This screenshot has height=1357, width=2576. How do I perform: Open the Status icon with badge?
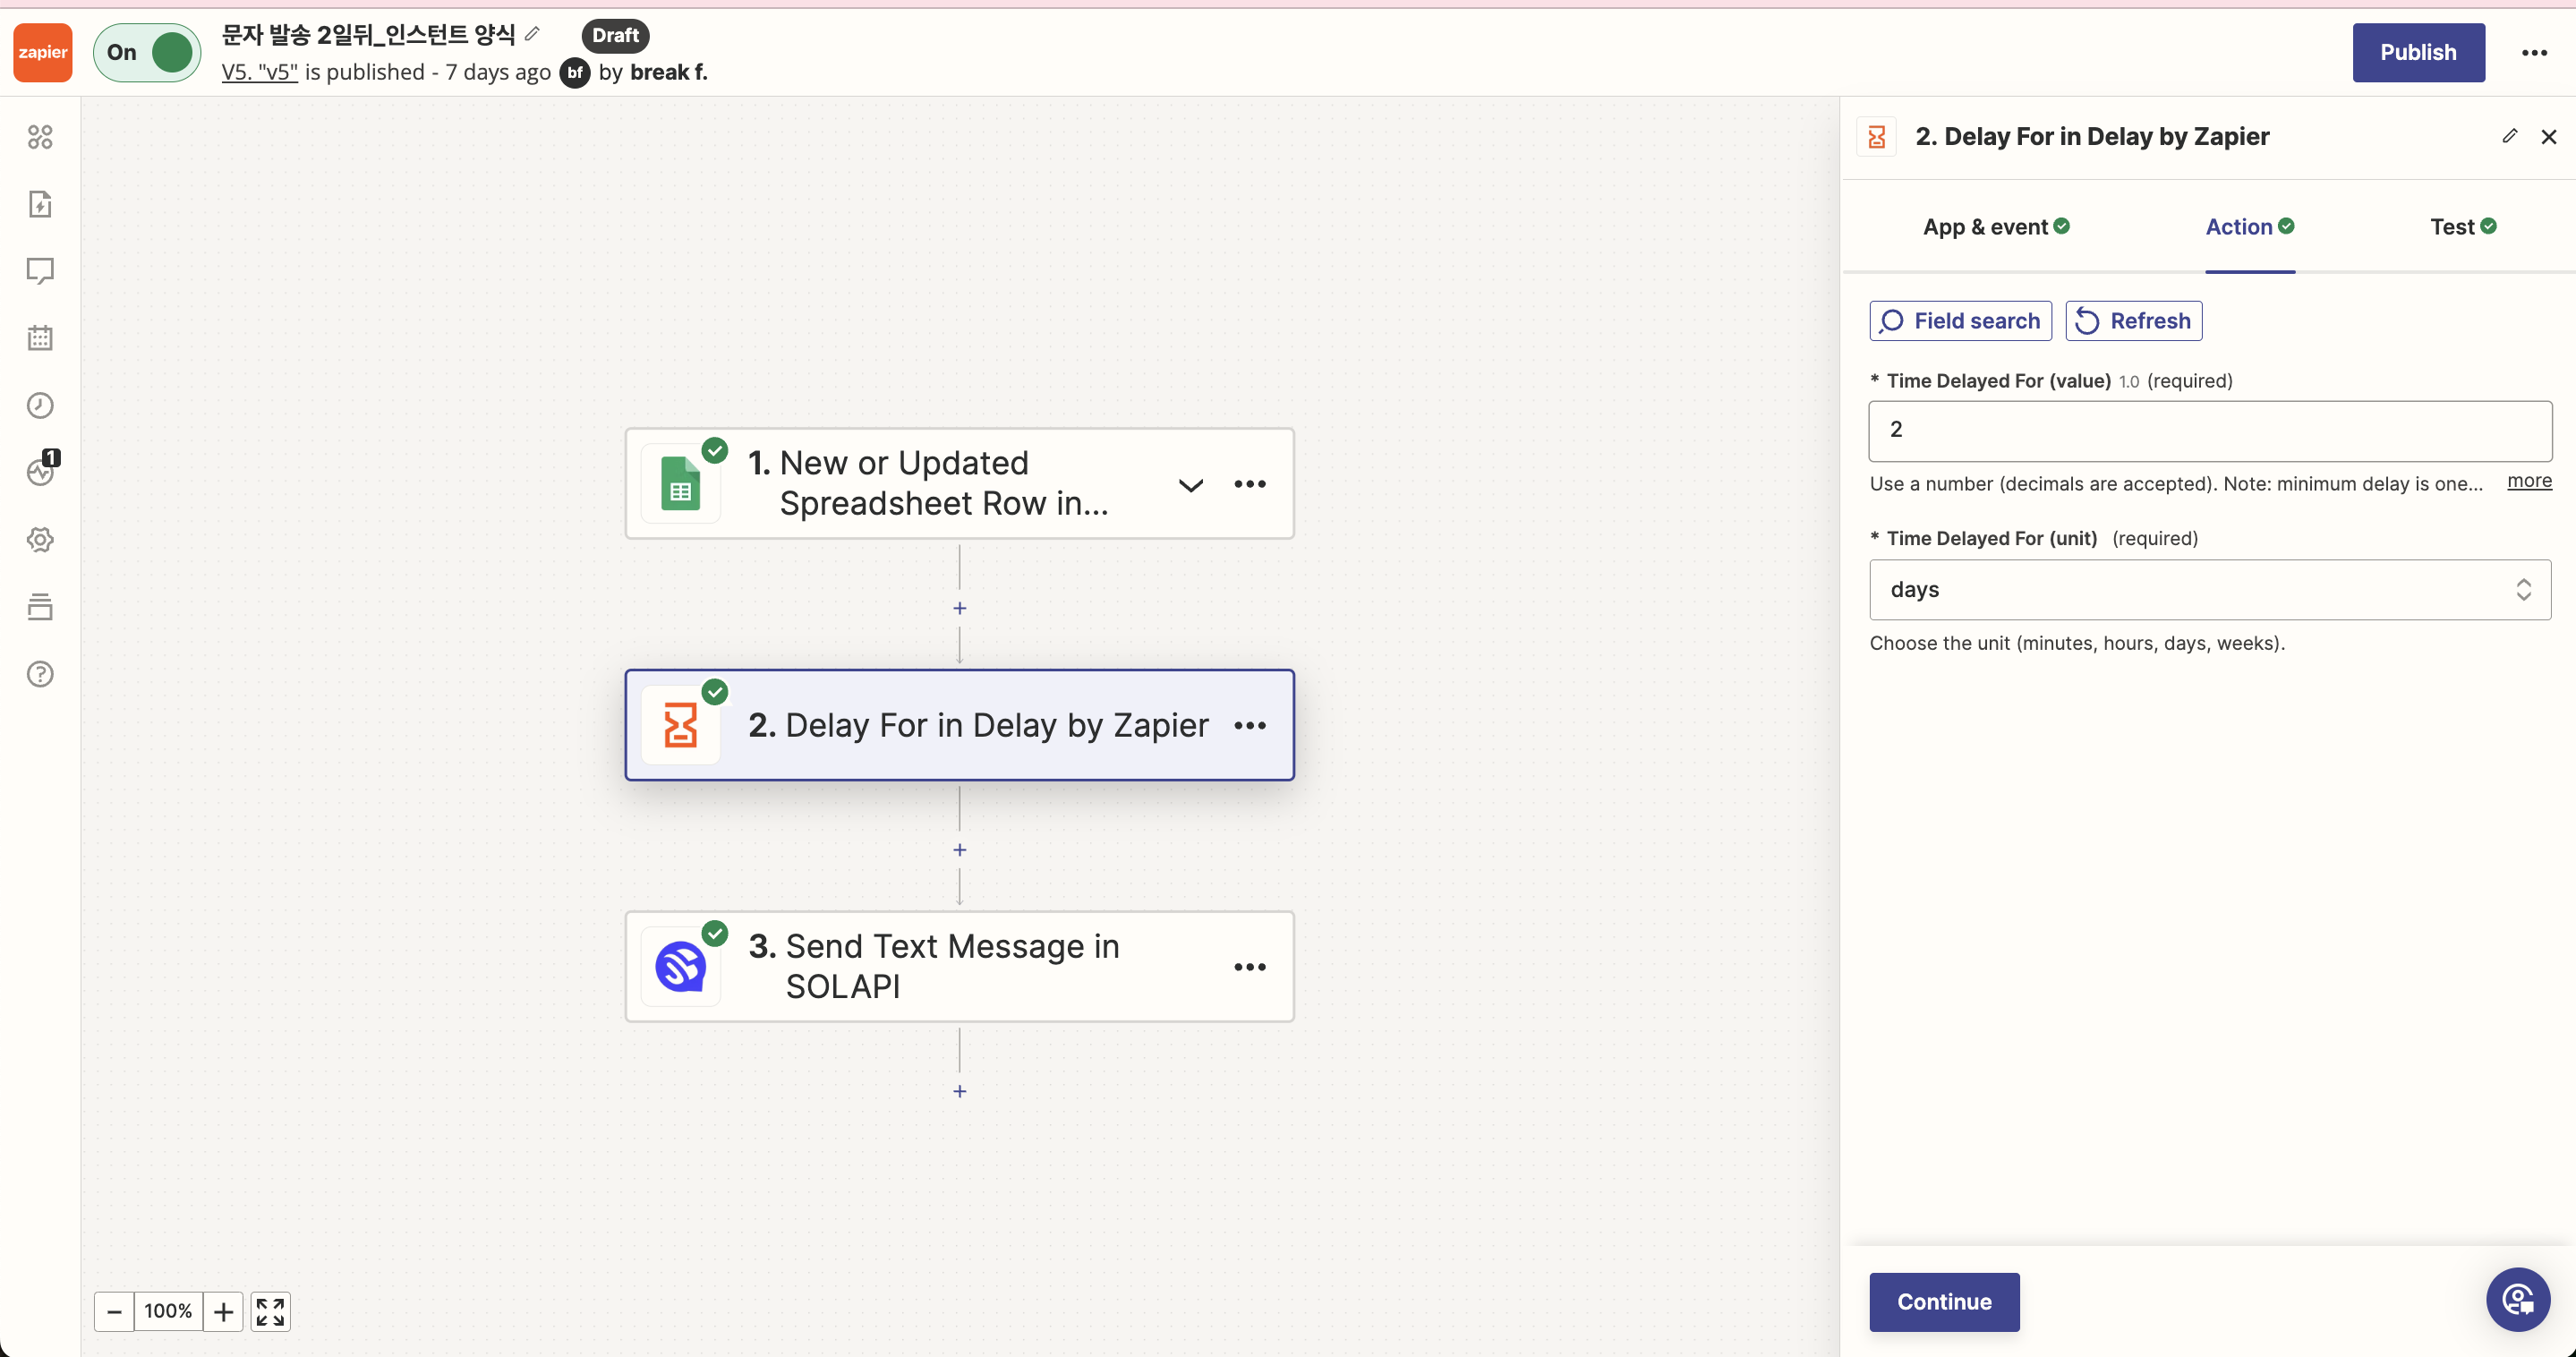point(42,470)
